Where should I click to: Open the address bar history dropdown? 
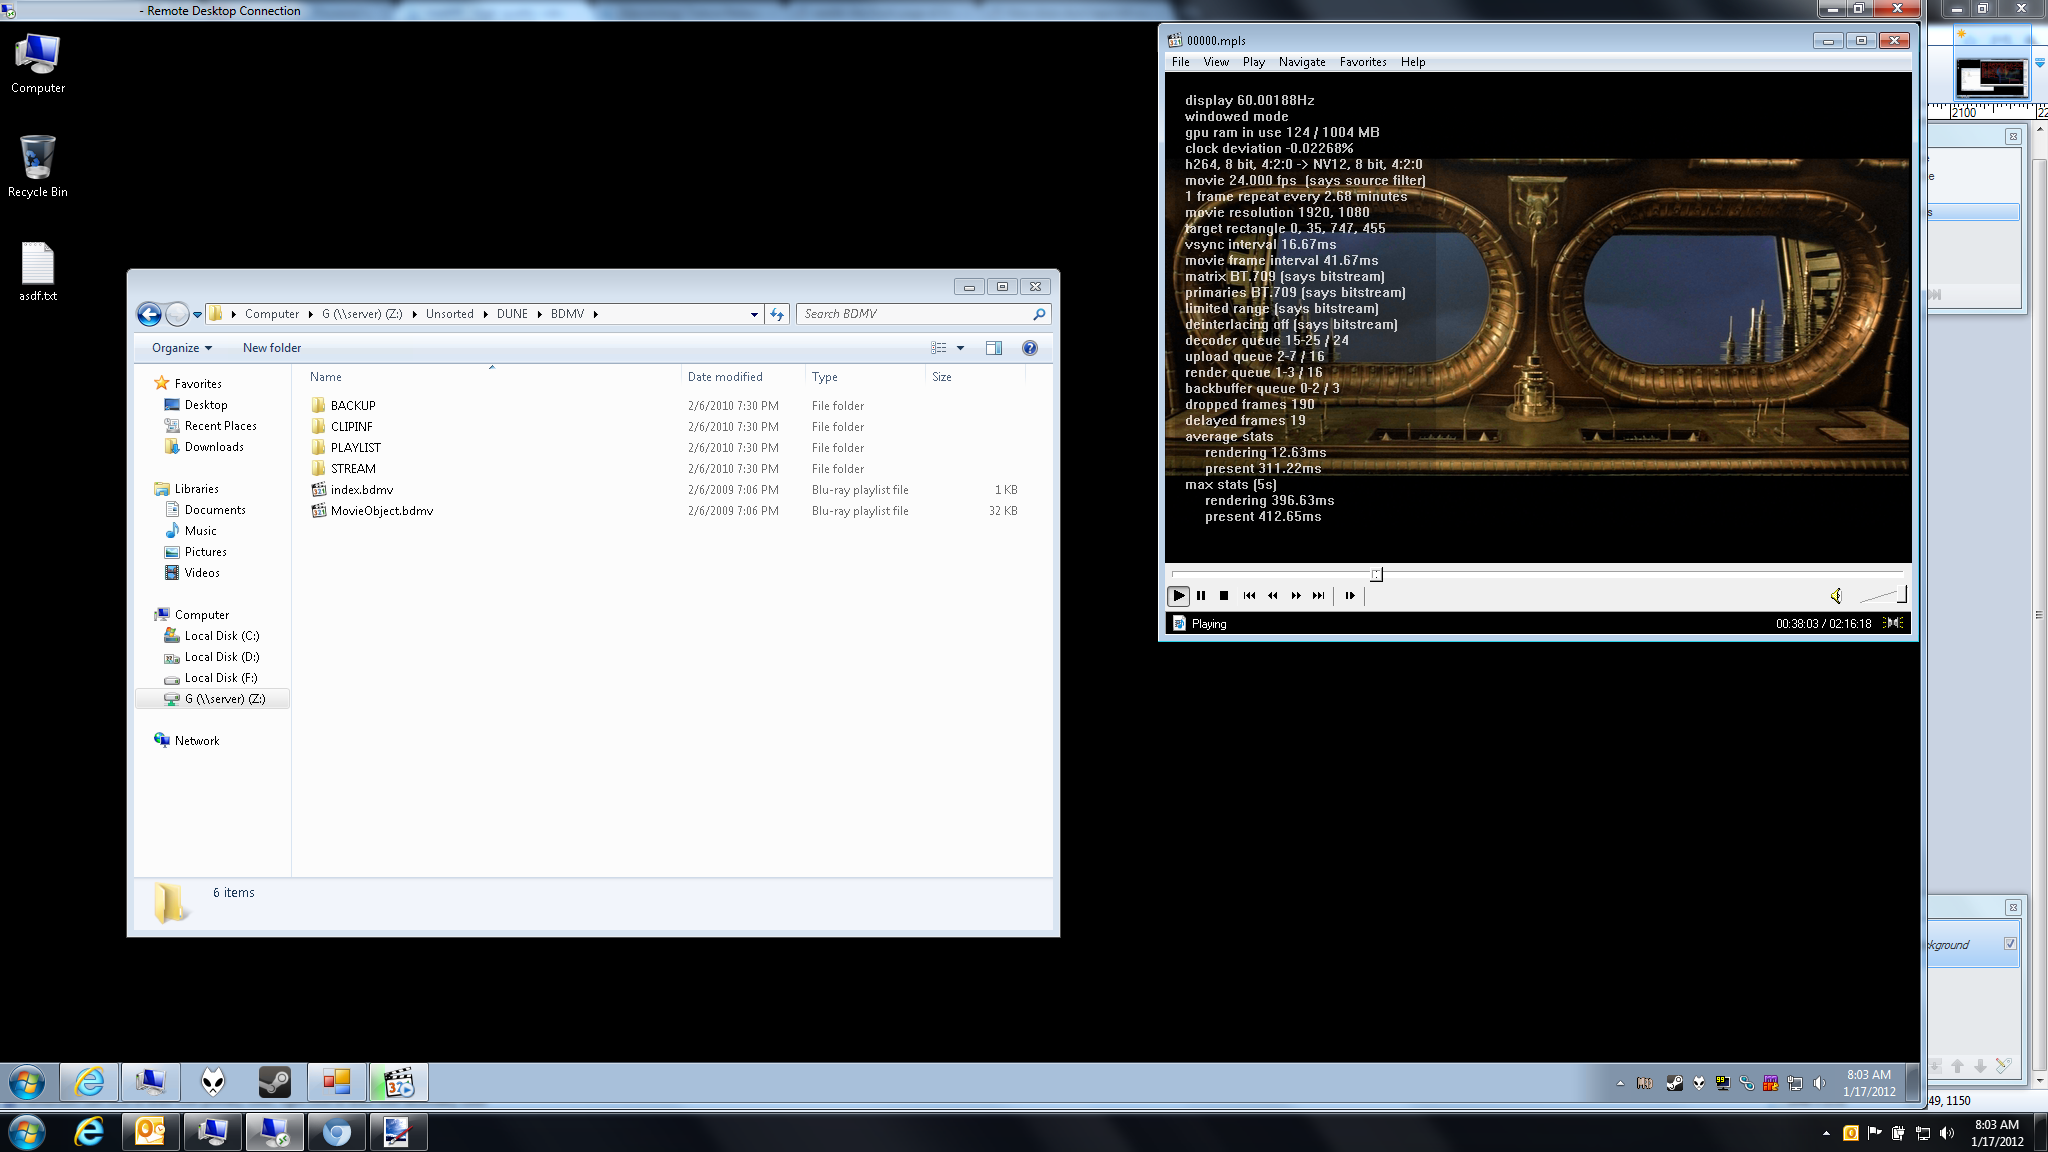coord(754,314)
